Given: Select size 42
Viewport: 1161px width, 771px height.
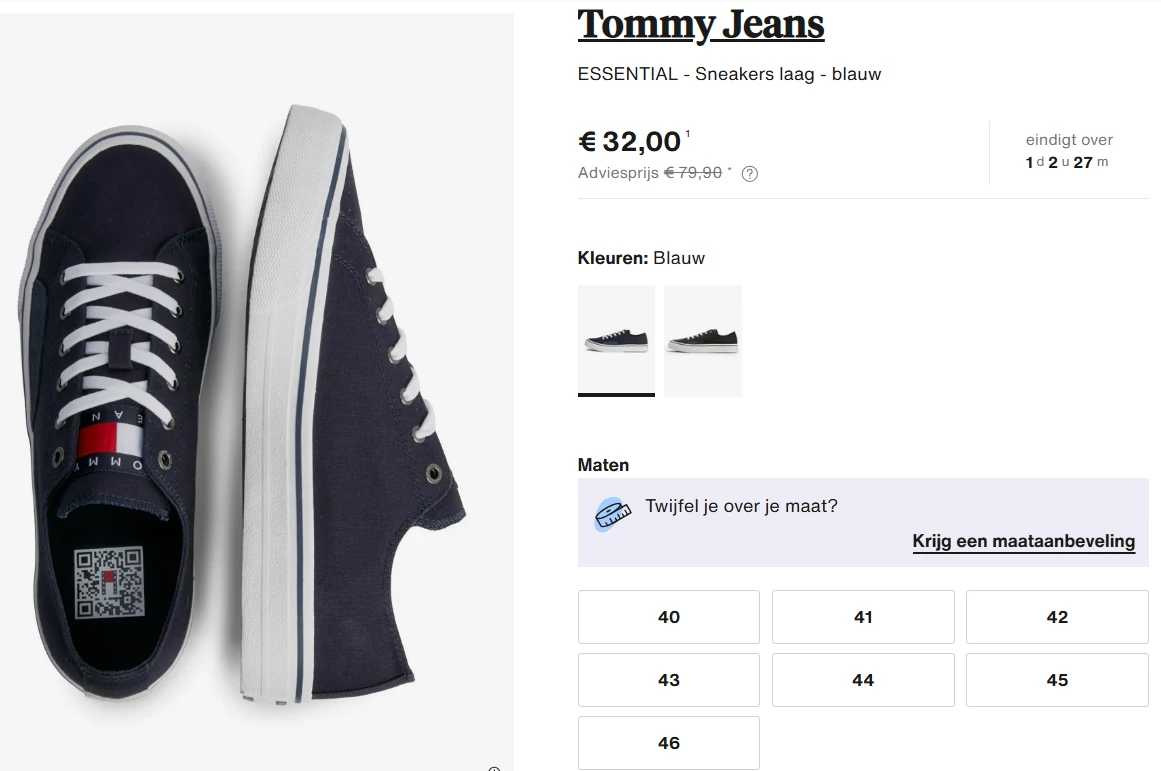Looking at the screenshot, I should [x=1056, y=617].
